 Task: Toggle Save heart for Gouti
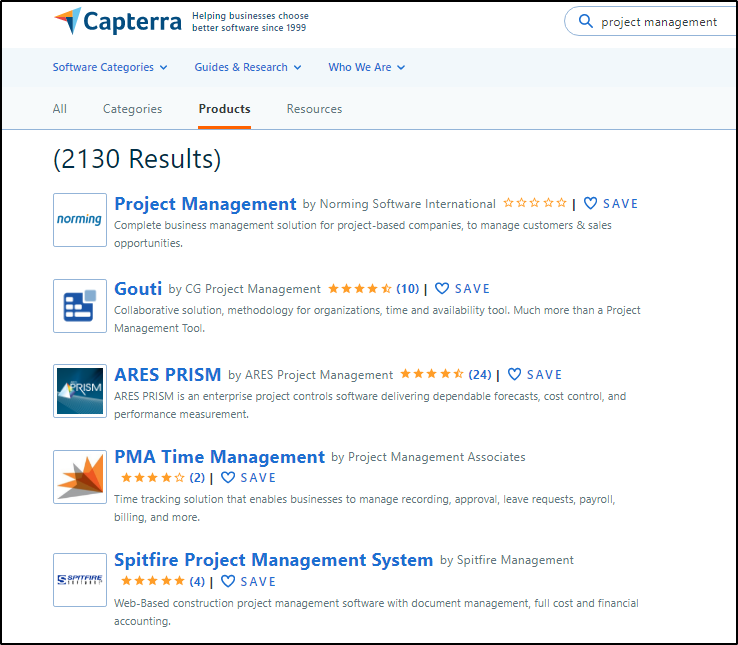click(442, 289)
